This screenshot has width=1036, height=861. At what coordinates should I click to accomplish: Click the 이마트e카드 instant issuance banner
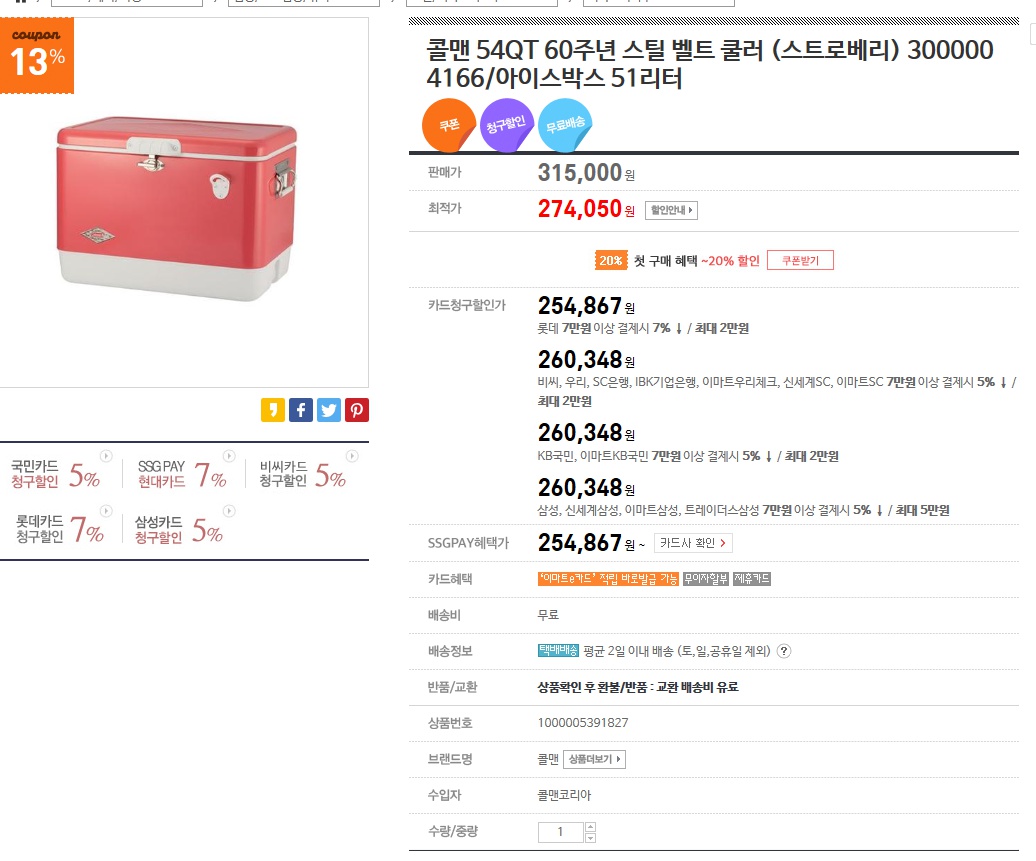coord(608,579)
